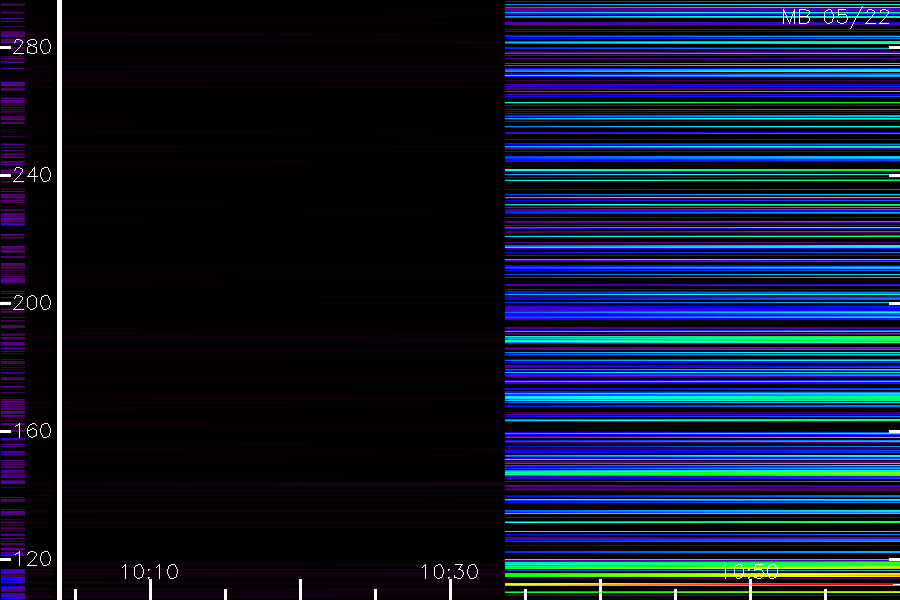Image resolution: width=900 pixels, height=600 pixels.
Task: Click the tick mark below 10:30
Action: [450, 590]
